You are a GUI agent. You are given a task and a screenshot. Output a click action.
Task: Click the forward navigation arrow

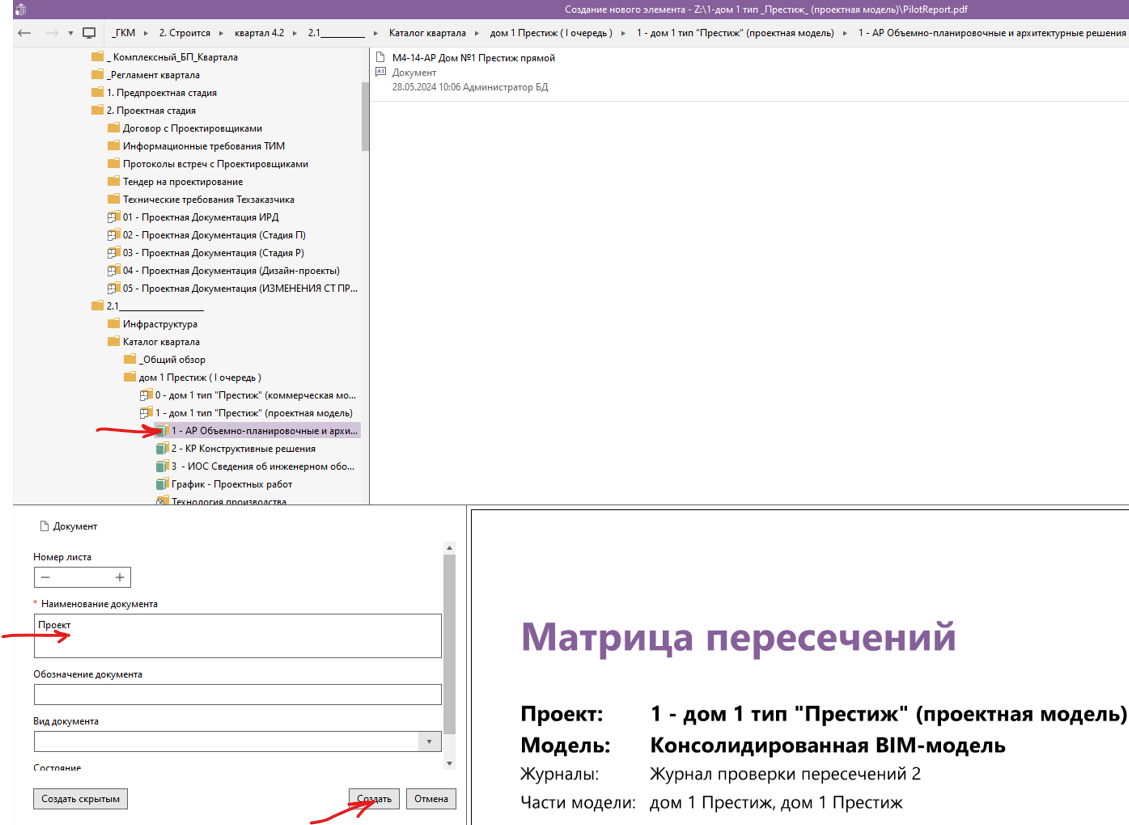click(52, 33)
